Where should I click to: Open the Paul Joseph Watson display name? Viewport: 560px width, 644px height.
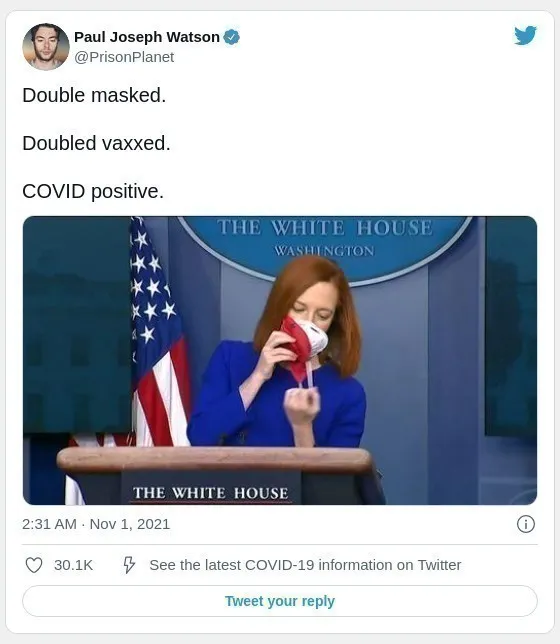pyautogui.click(x=147, y=37)
